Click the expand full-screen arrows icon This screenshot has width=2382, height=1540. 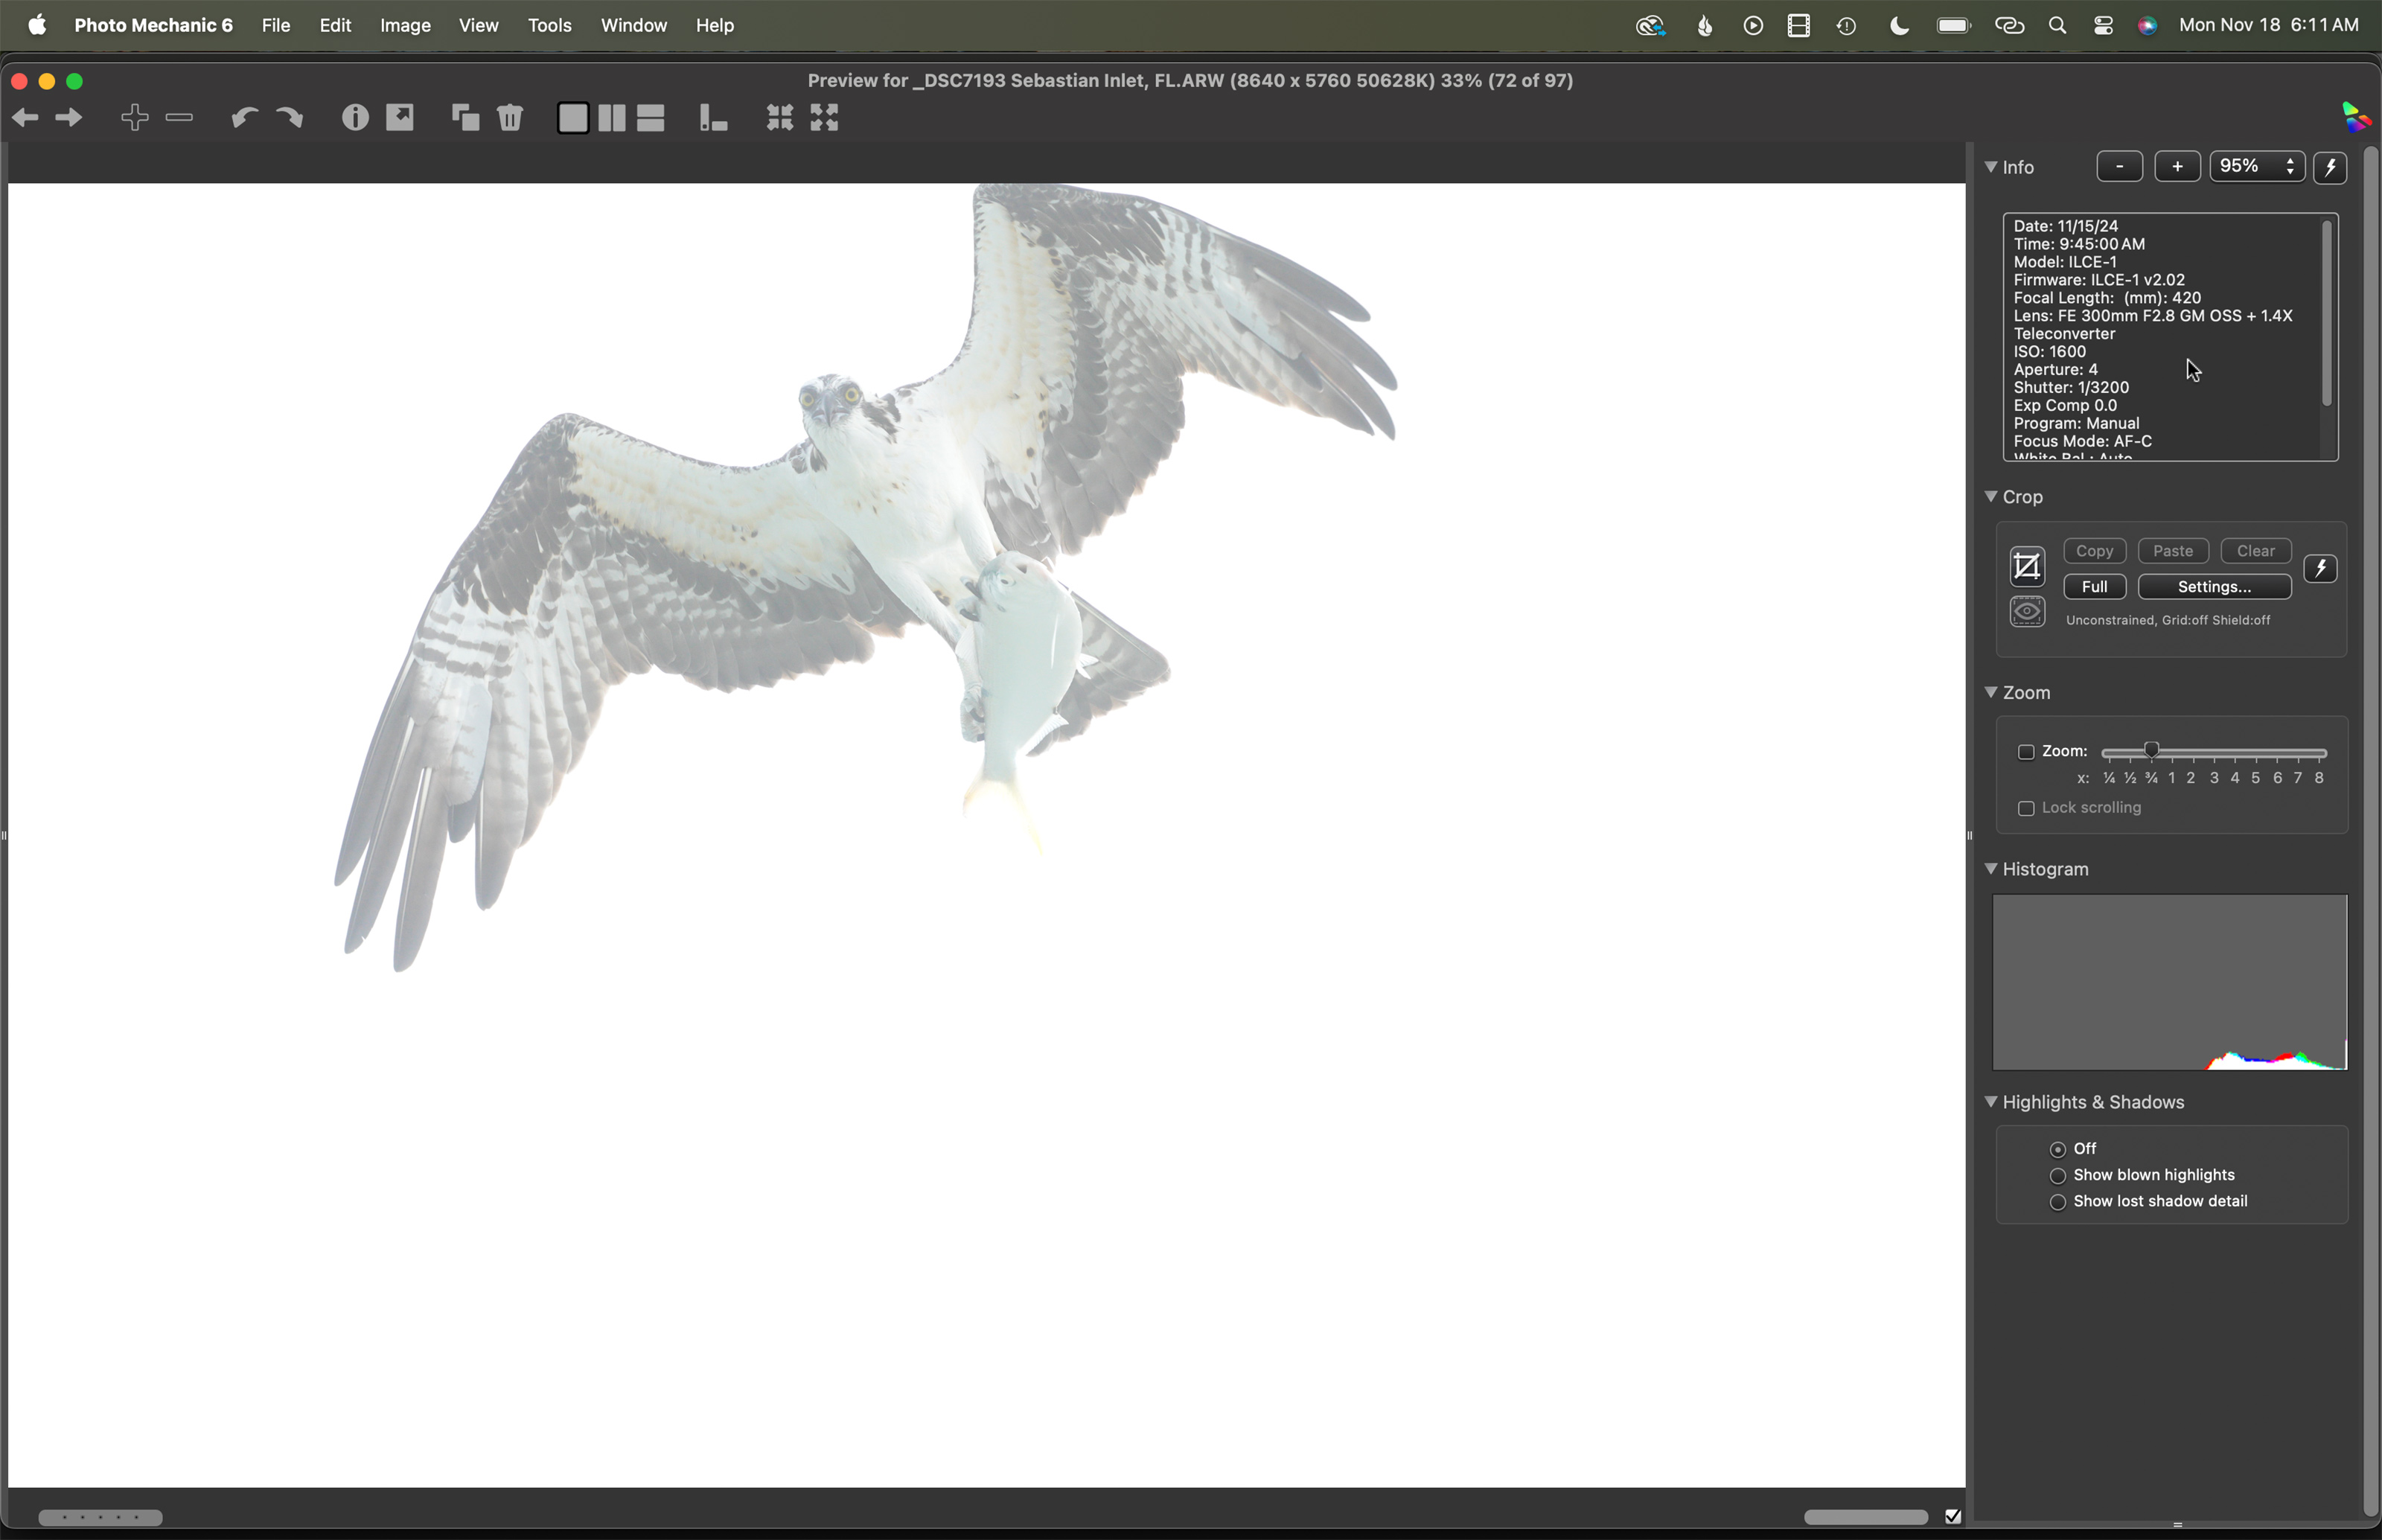coord(824,118)
